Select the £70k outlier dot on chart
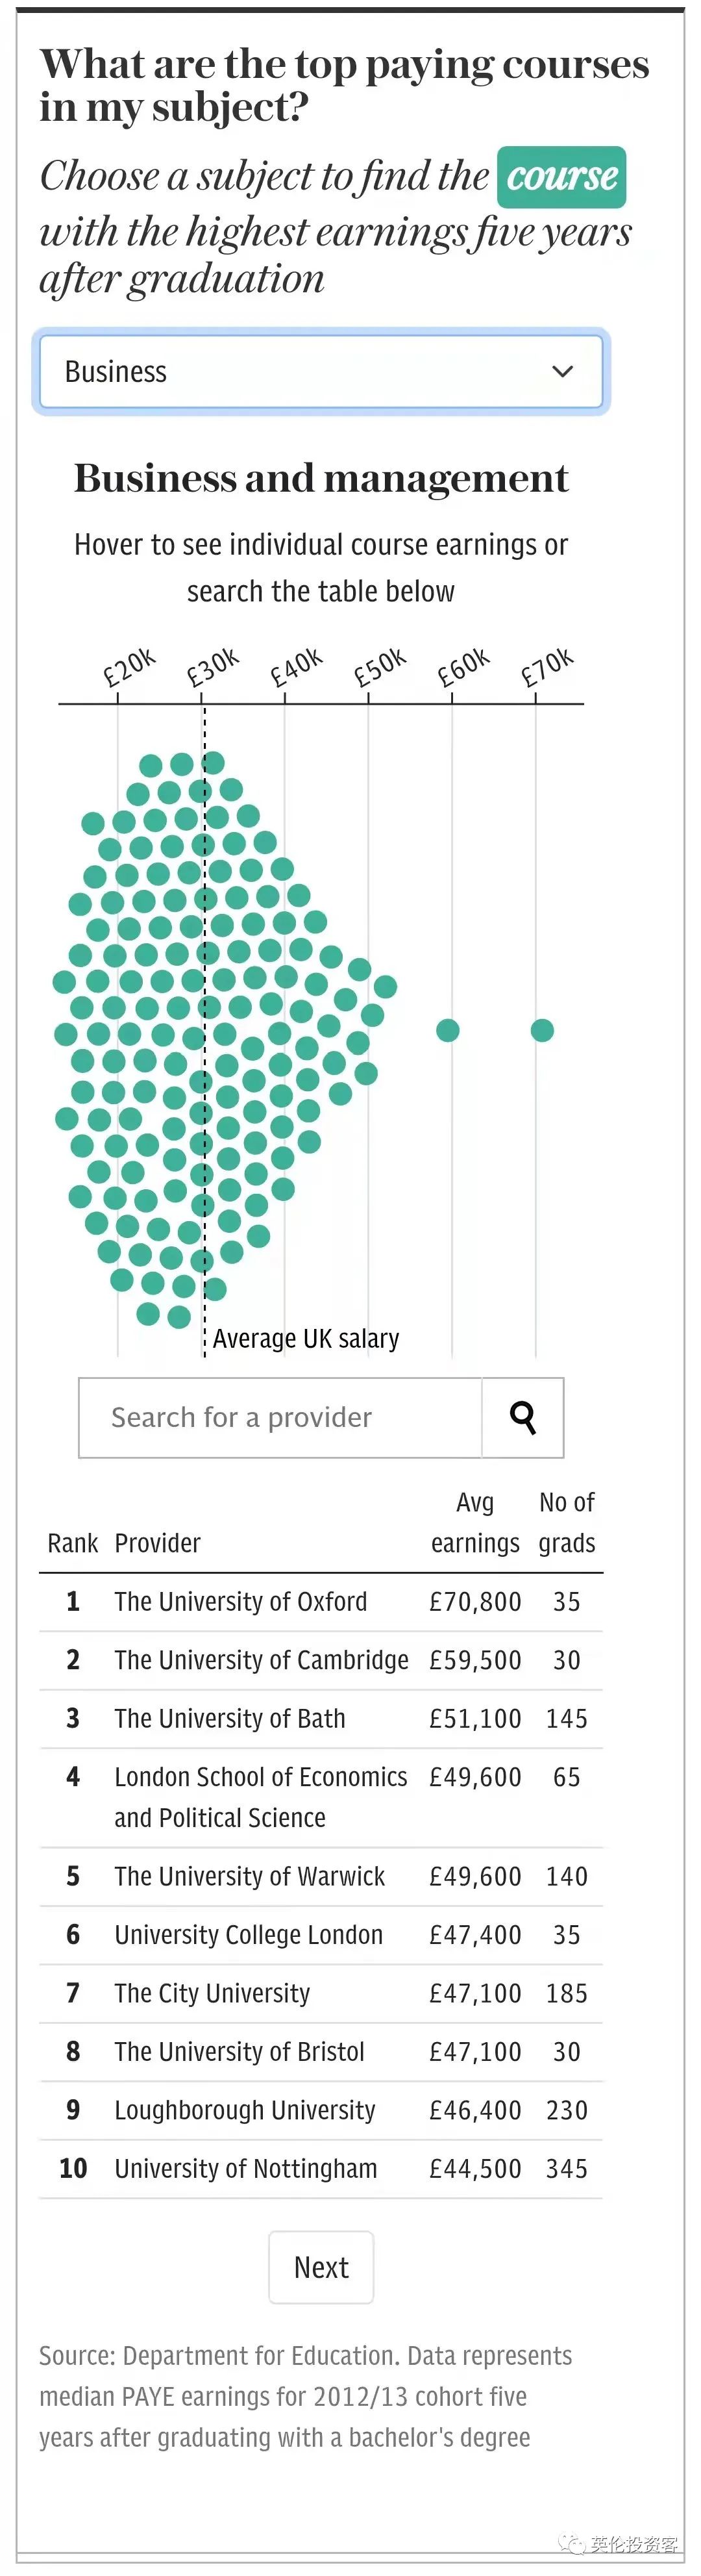Screen dimensions: 701x2576 542,1030
